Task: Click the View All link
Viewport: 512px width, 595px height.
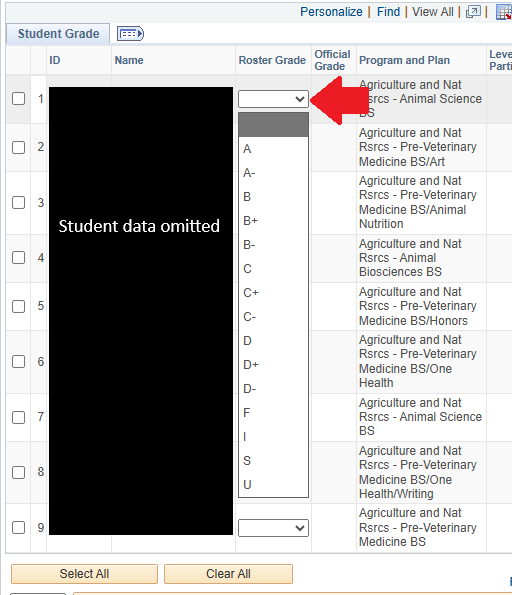Action: (433, 12)
